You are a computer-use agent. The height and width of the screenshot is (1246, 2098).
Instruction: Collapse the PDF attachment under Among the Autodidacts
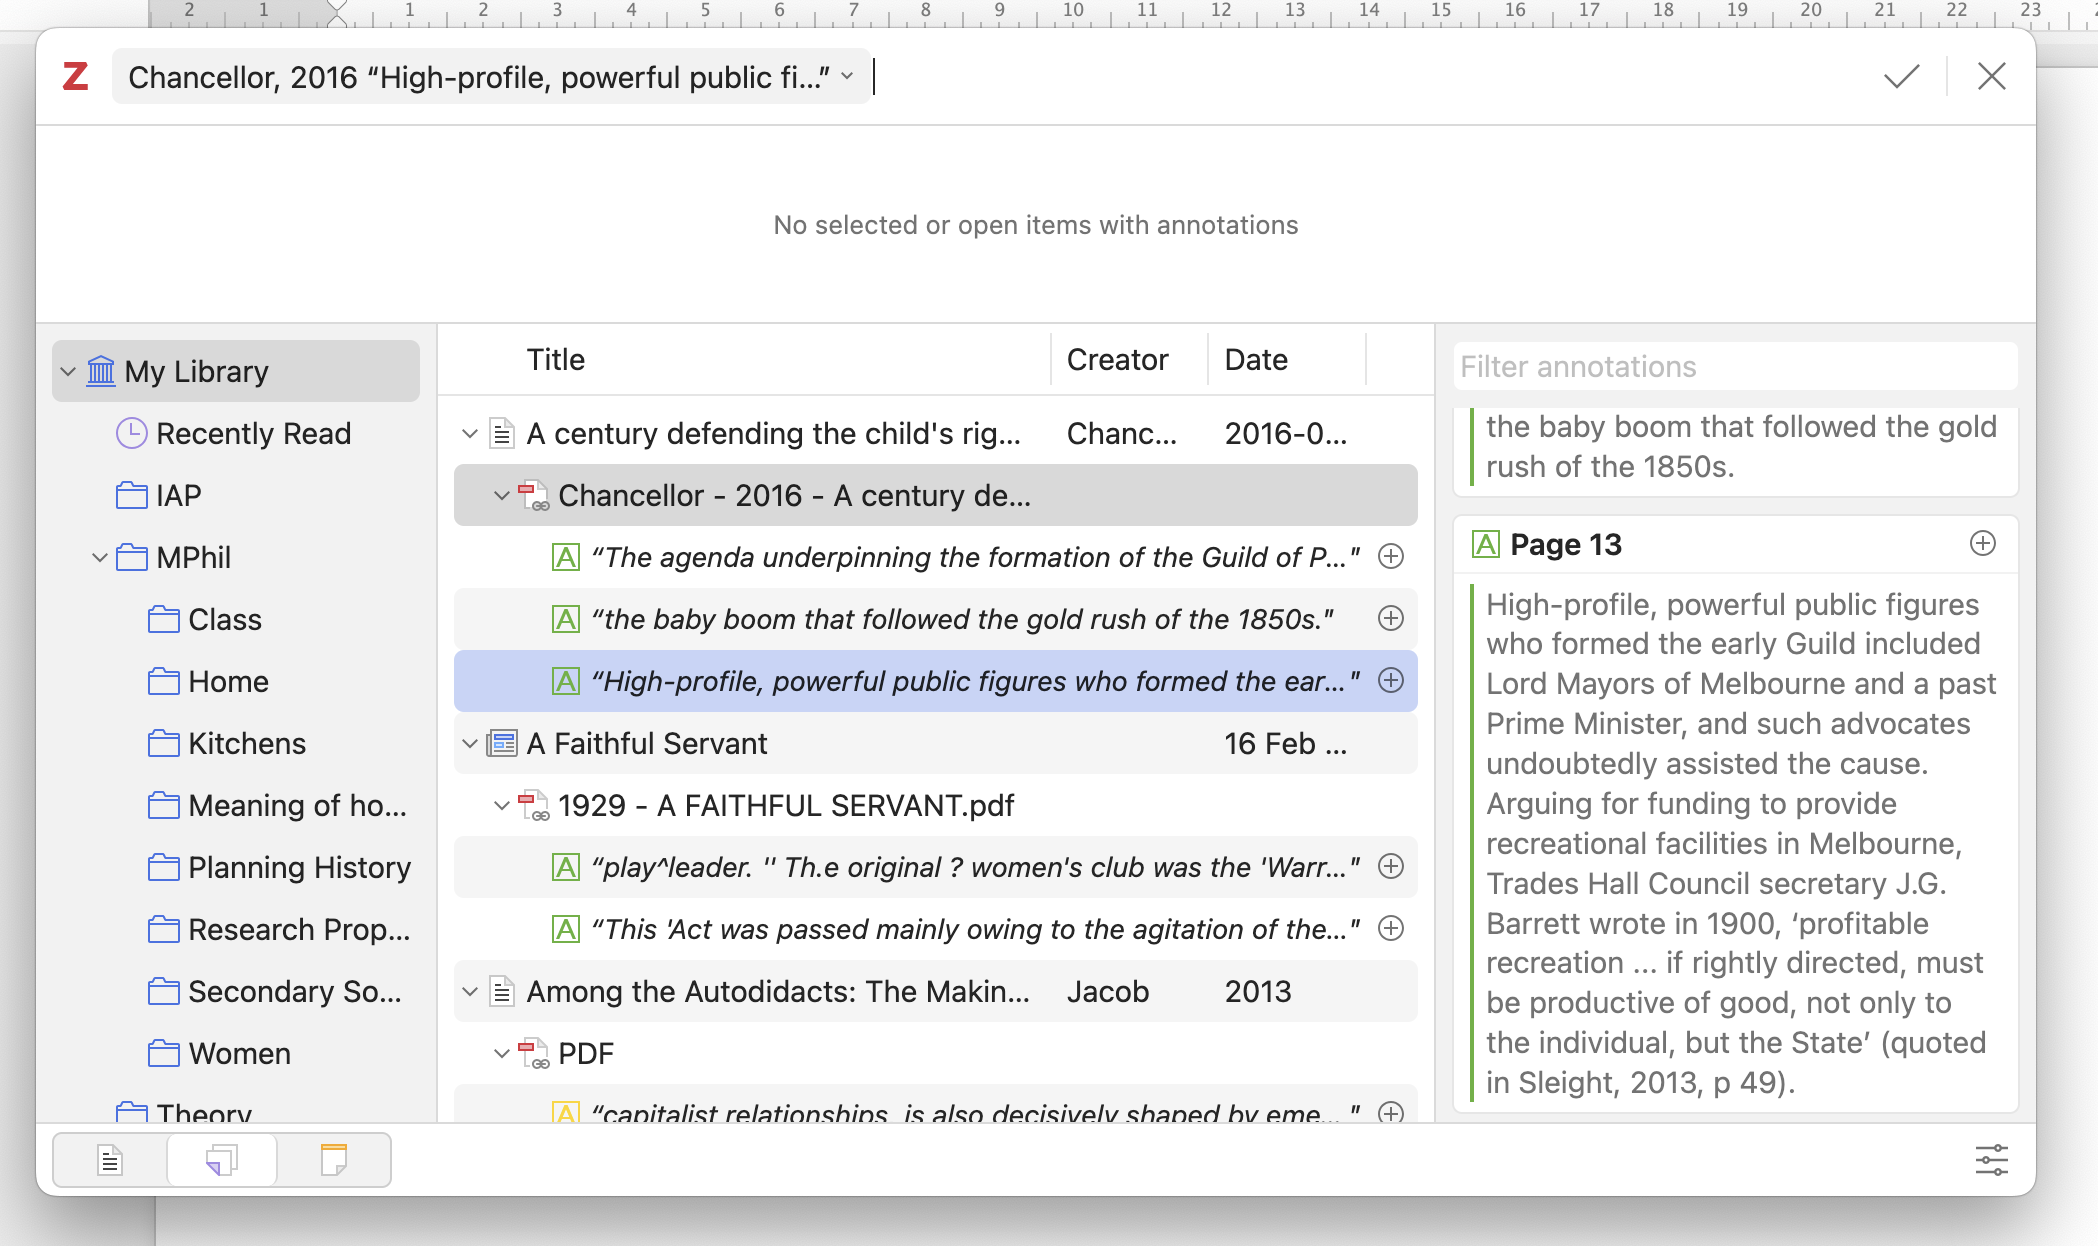click(501, 1054)
